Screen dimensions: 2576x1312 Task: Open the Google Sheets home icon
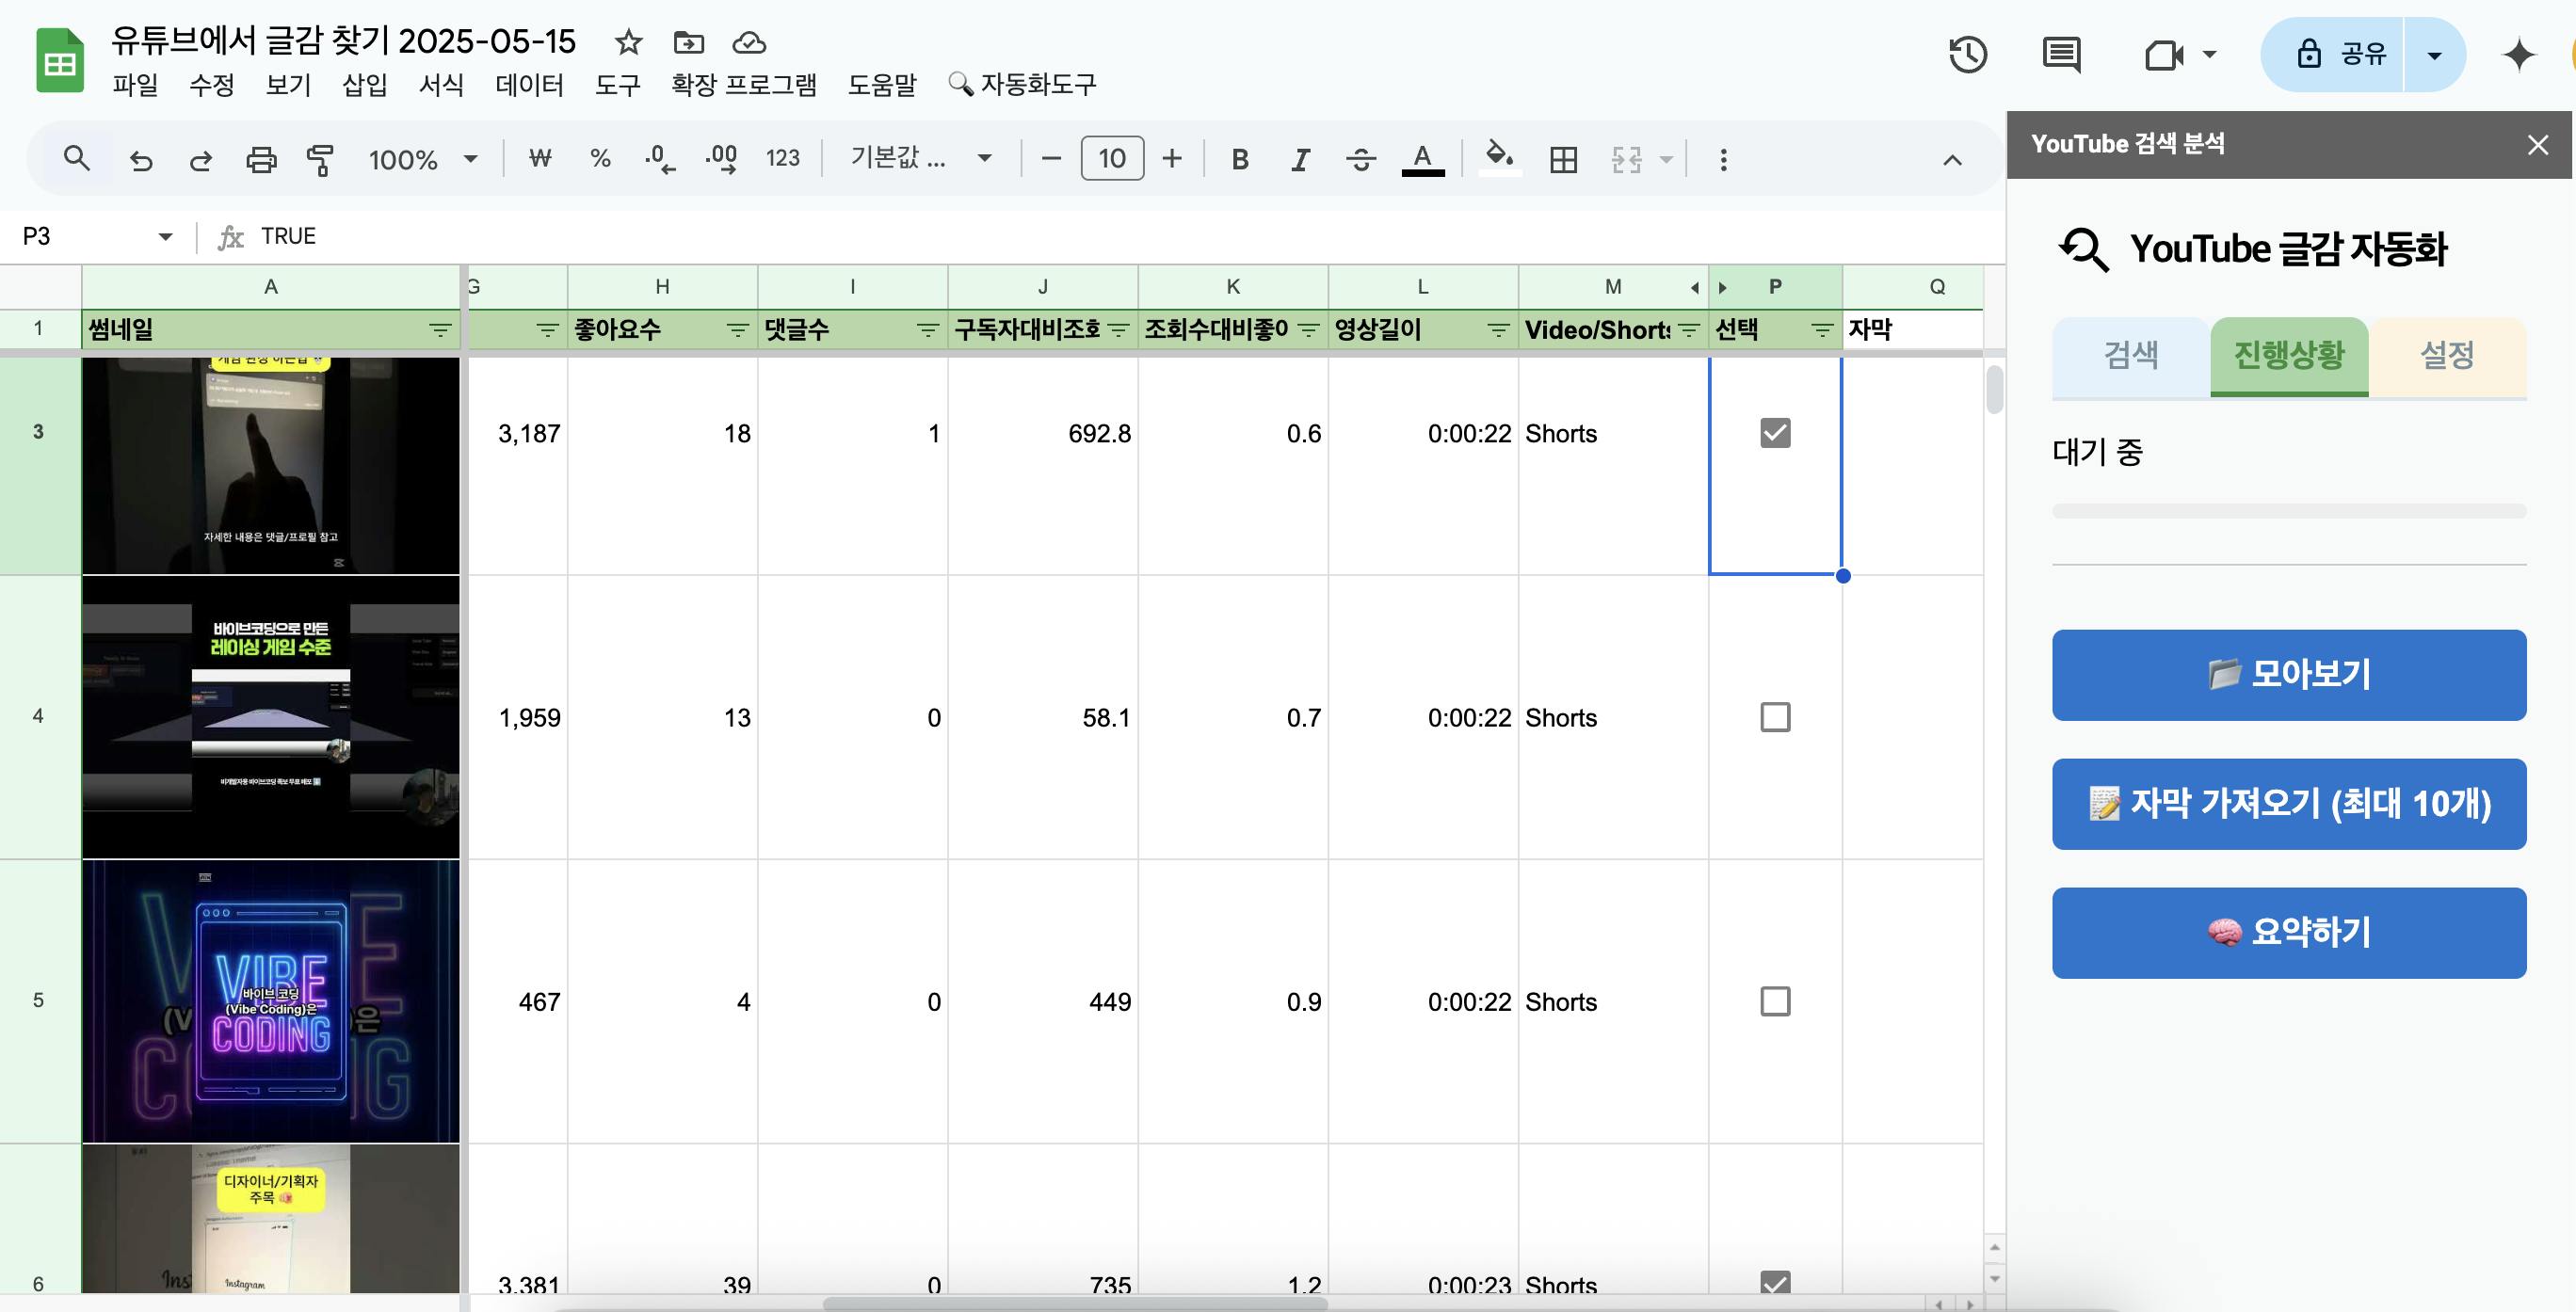(59, 61)
